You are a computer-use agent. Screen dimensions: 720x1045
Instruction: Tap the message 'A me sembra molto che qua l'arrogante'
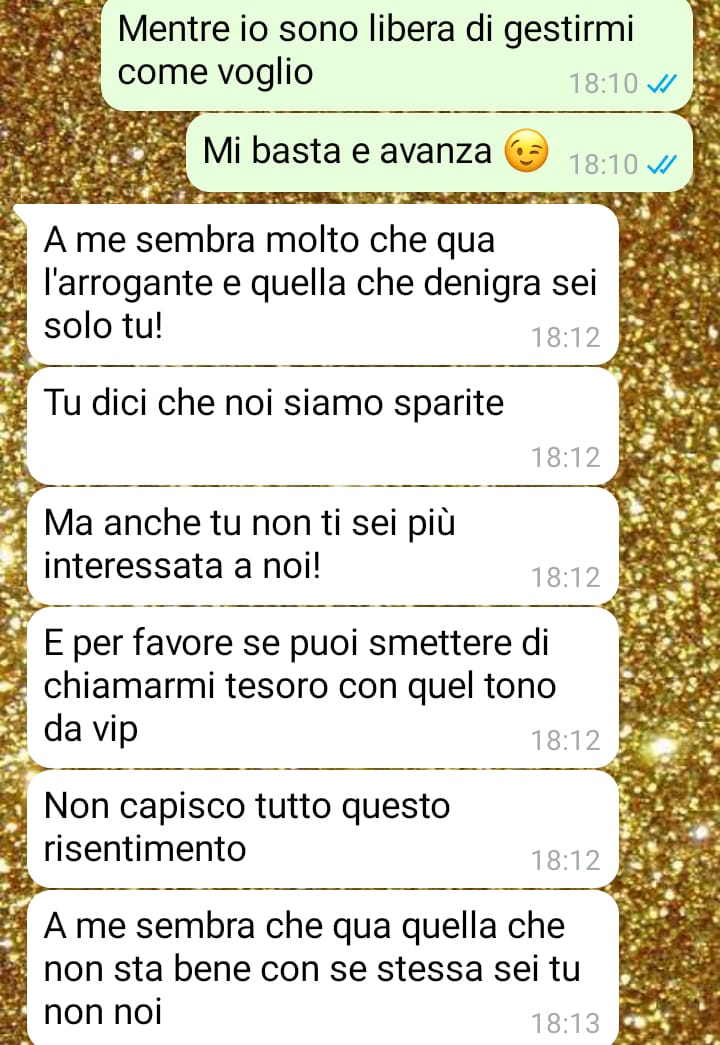coord(323,285)
